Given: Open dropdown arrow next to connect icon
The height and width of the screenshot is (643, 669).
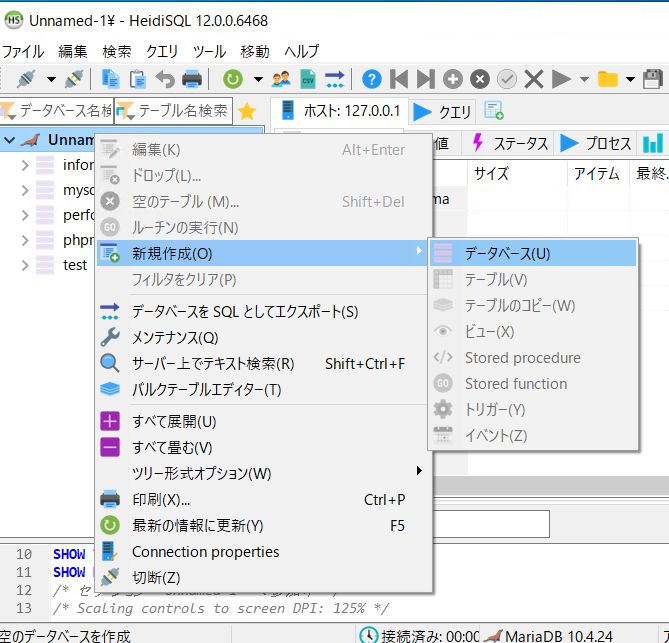Looking at the screenshot, I should click(x=51, y=79).
